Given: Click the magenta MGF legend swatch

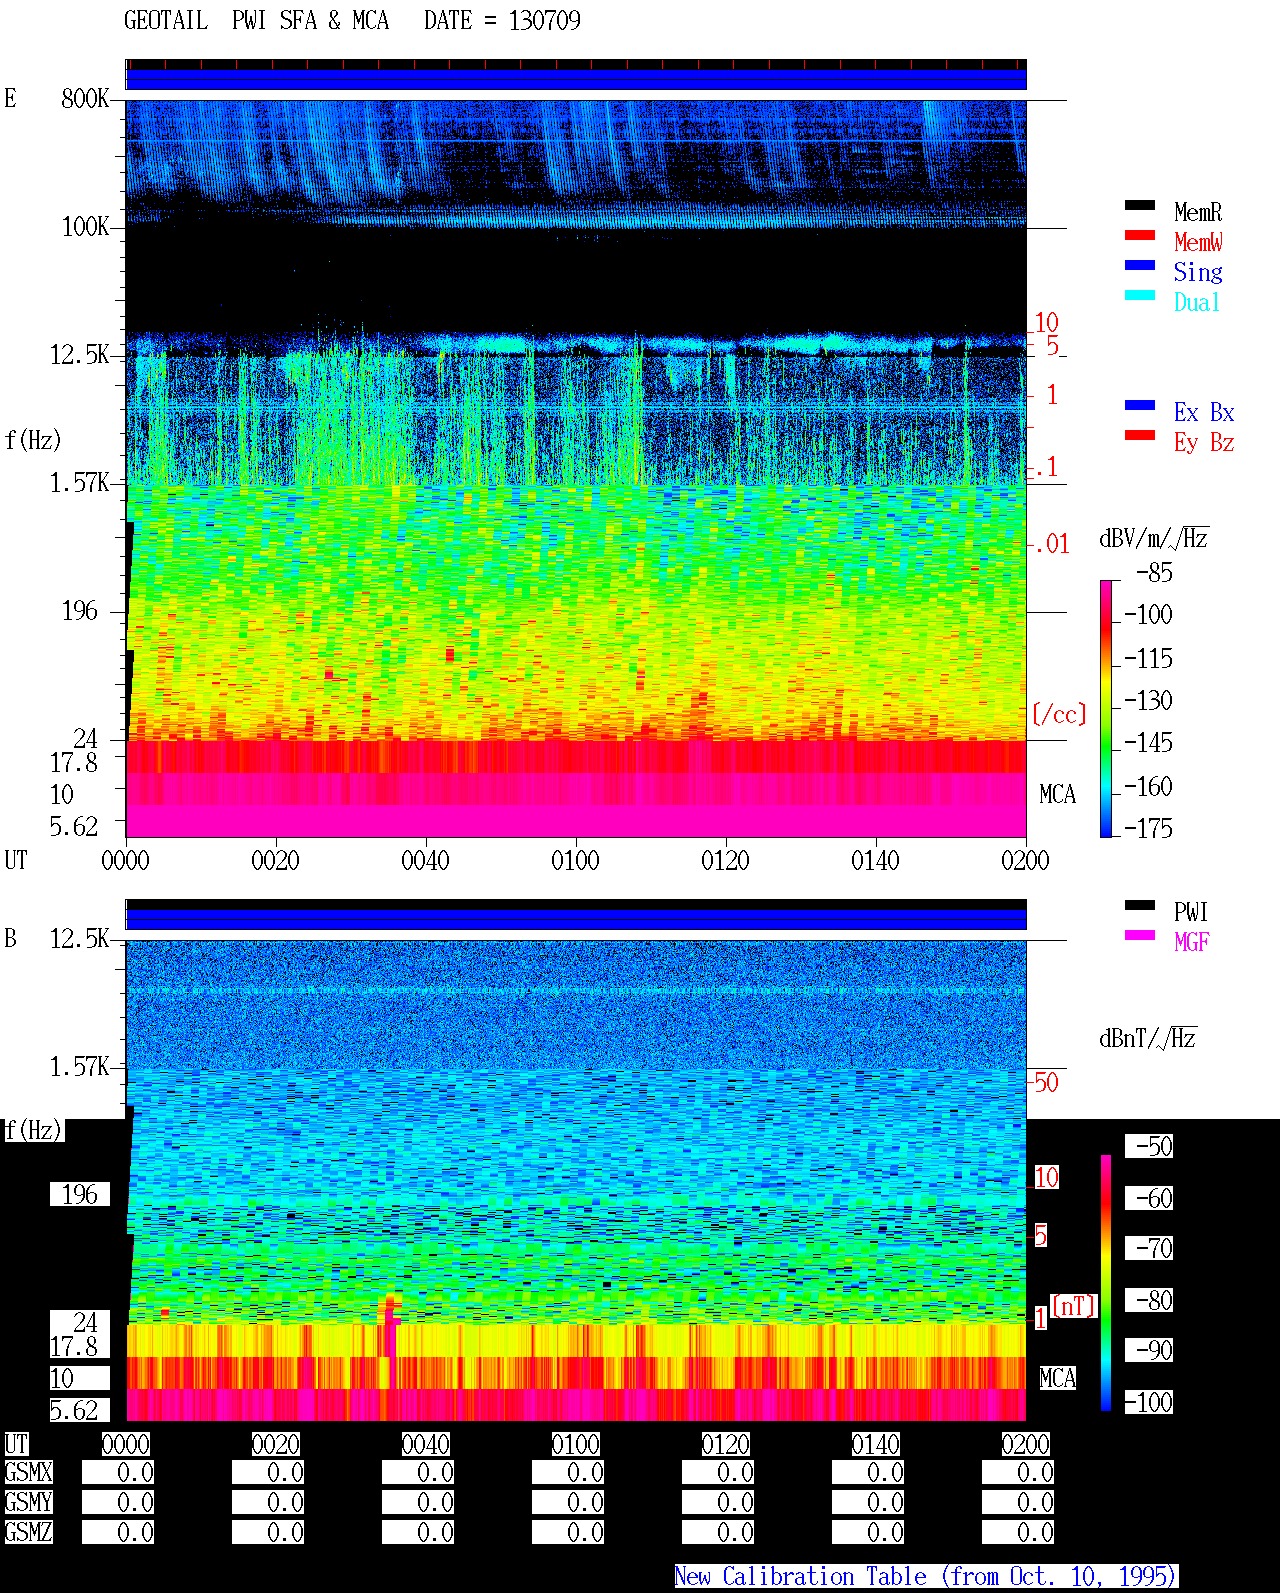Looking at the screenshot, I should 1140,935.
